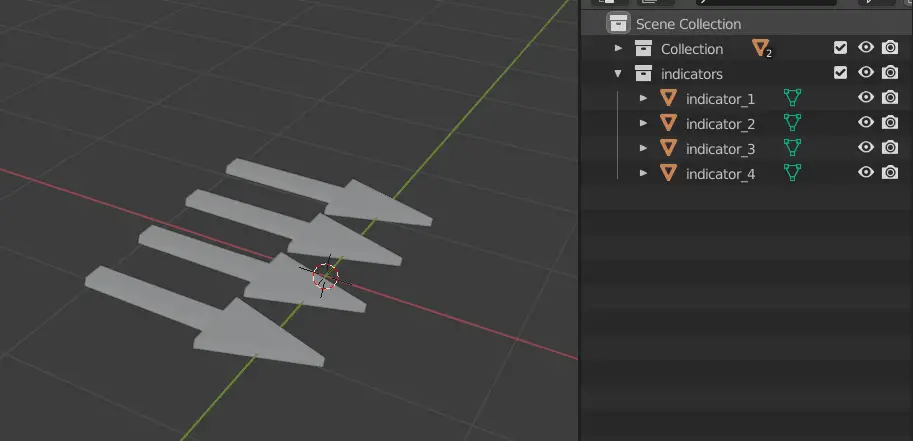Toggle indicator_4 render camera icon
The width and height of the screenshot is (913, 441).
890,173
